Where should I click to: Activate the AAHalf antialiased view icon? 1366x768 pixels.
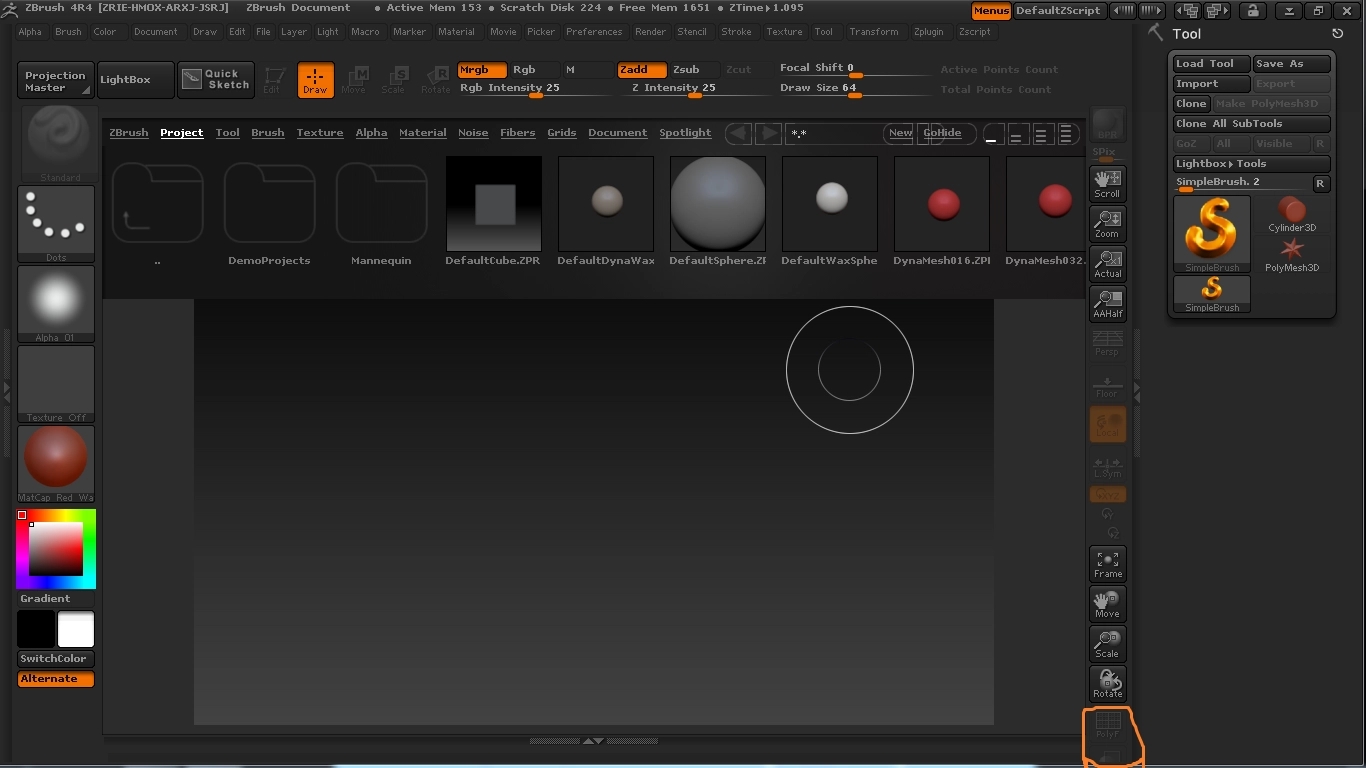(x=1107, y=303)
